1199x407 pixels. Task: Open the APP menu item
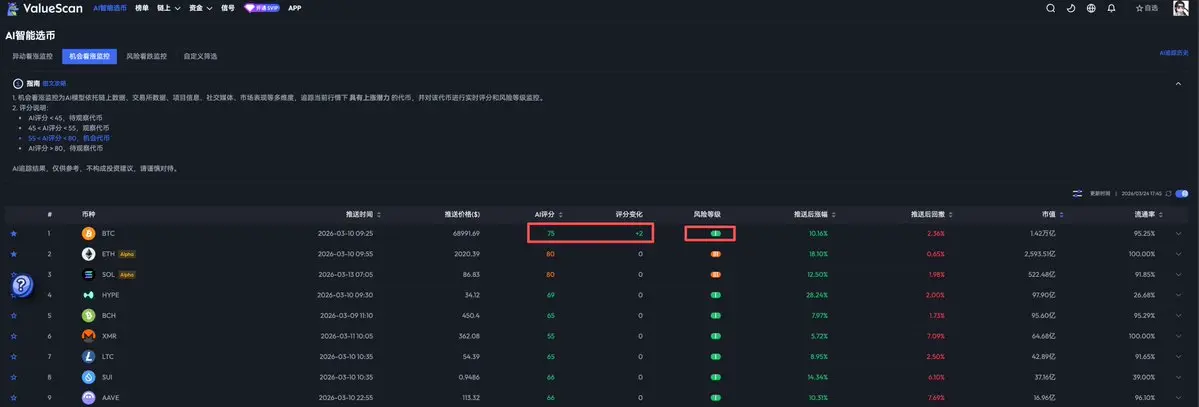294,8
